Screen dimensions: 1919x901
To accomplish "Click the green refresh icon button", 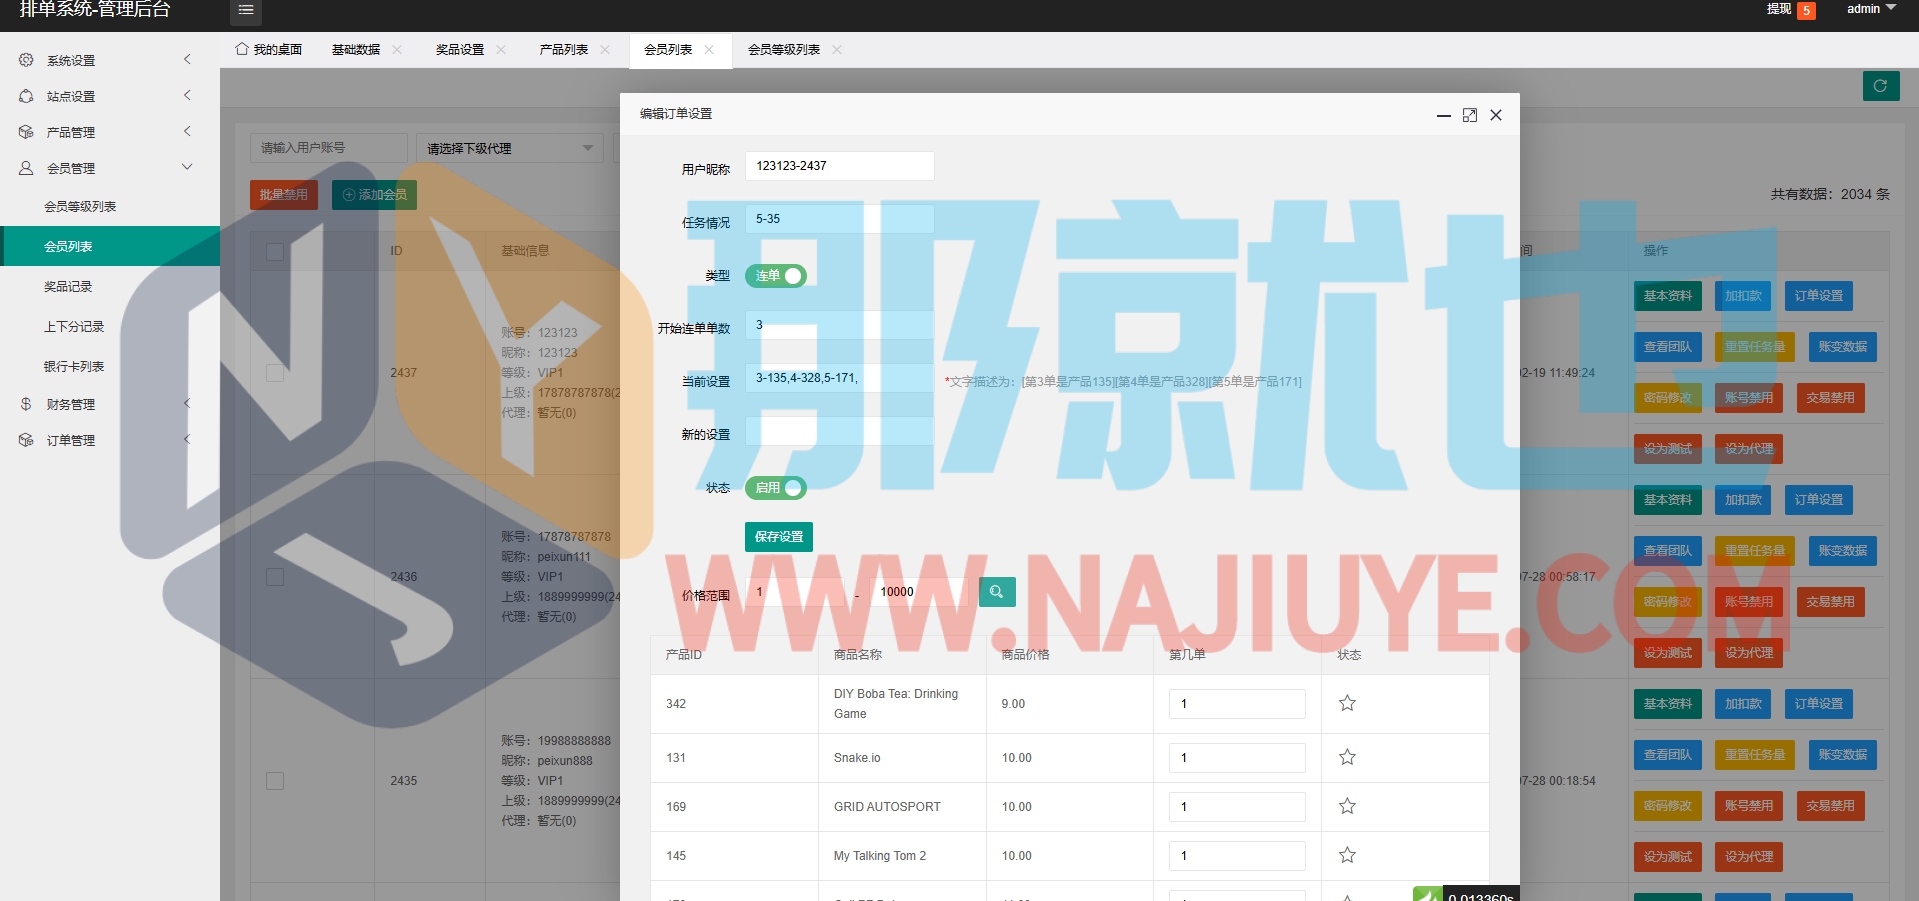I will 1880,86.
